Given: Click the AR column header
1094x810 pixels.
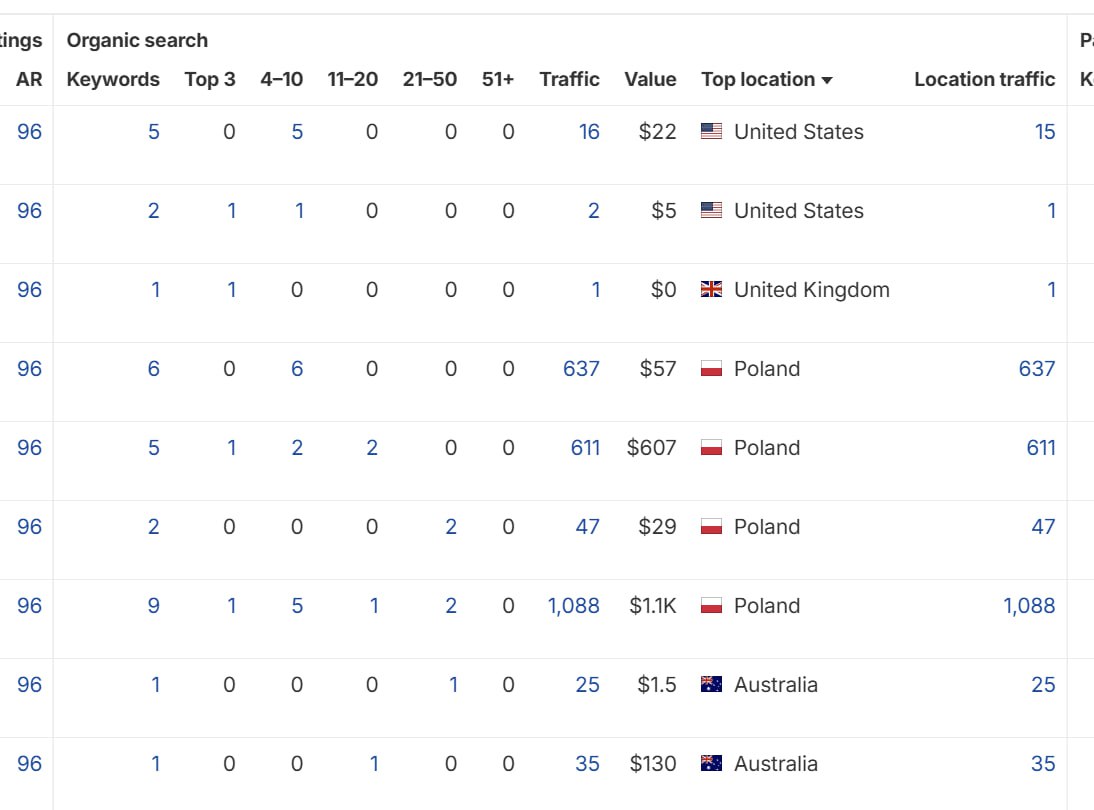Looking at the screenshot, I should click(29, 80).
